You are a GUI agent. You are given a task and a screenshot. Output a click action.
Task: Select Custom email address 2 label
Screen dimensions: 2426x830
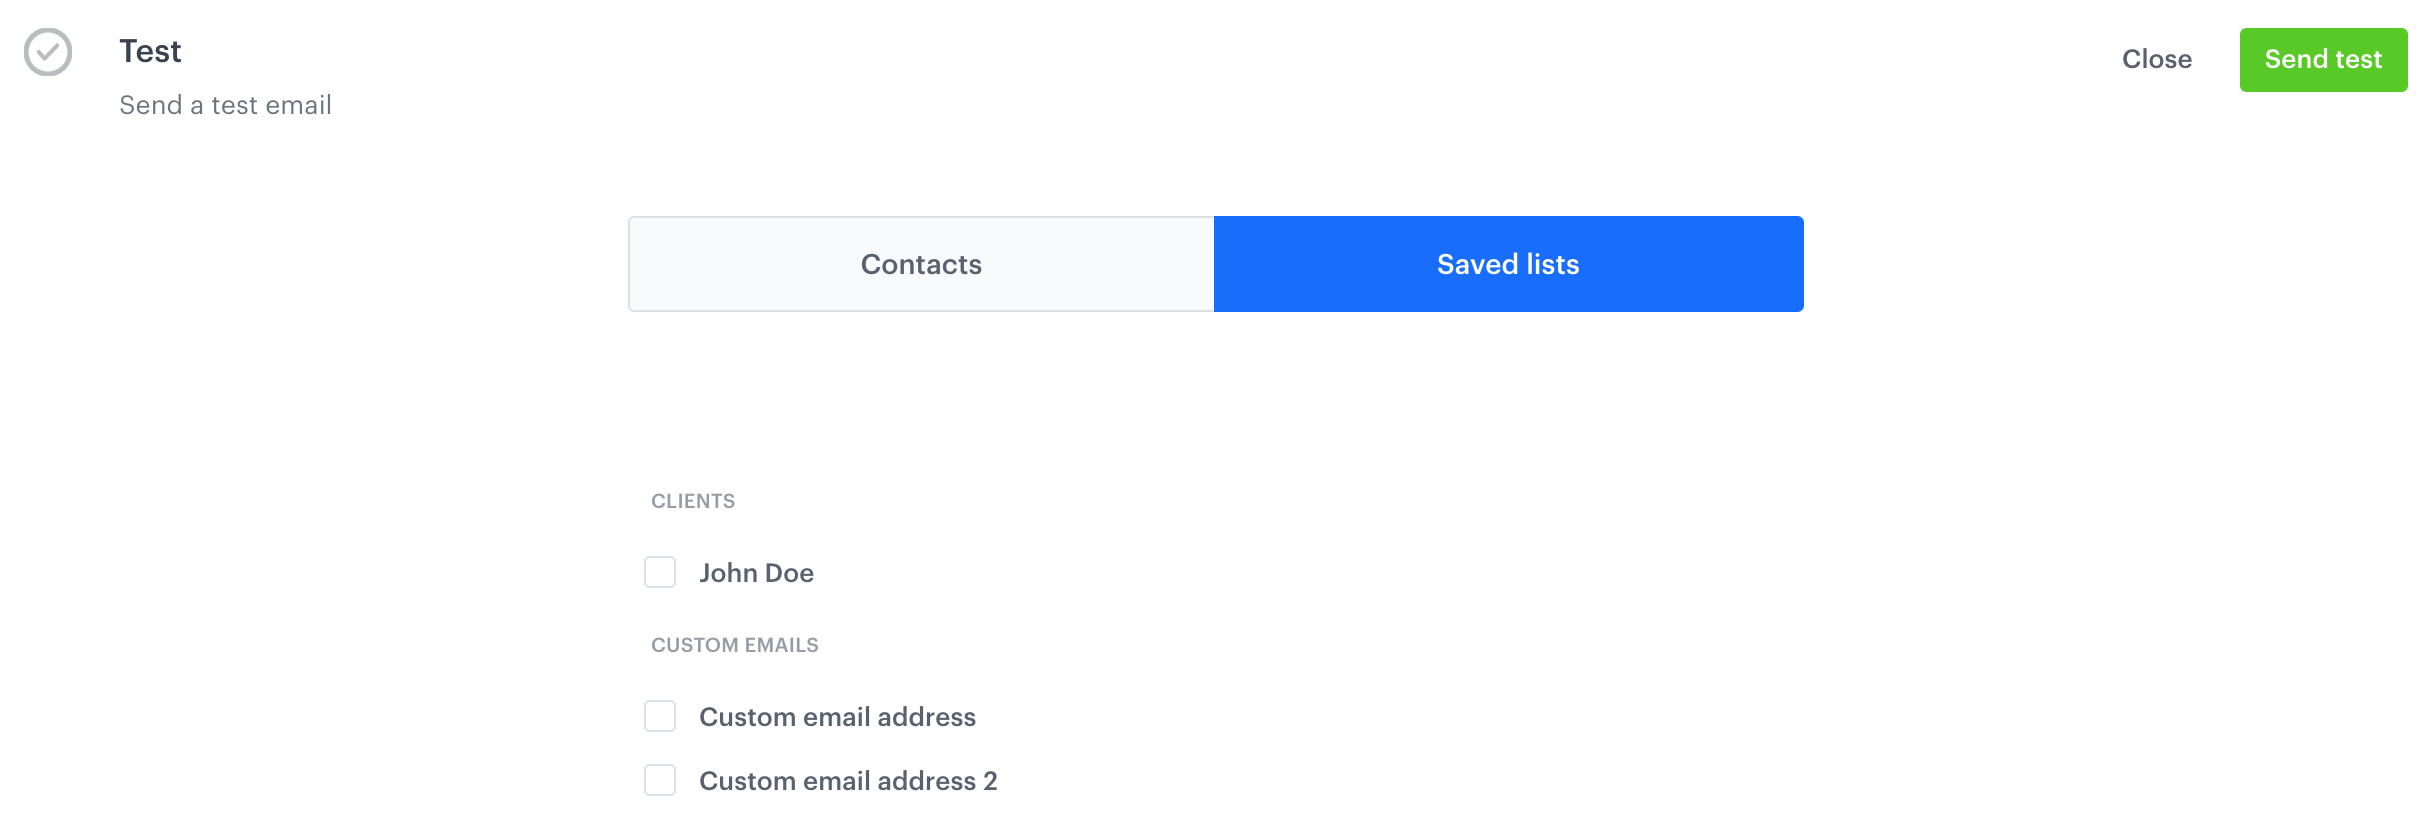pos(848,781)
